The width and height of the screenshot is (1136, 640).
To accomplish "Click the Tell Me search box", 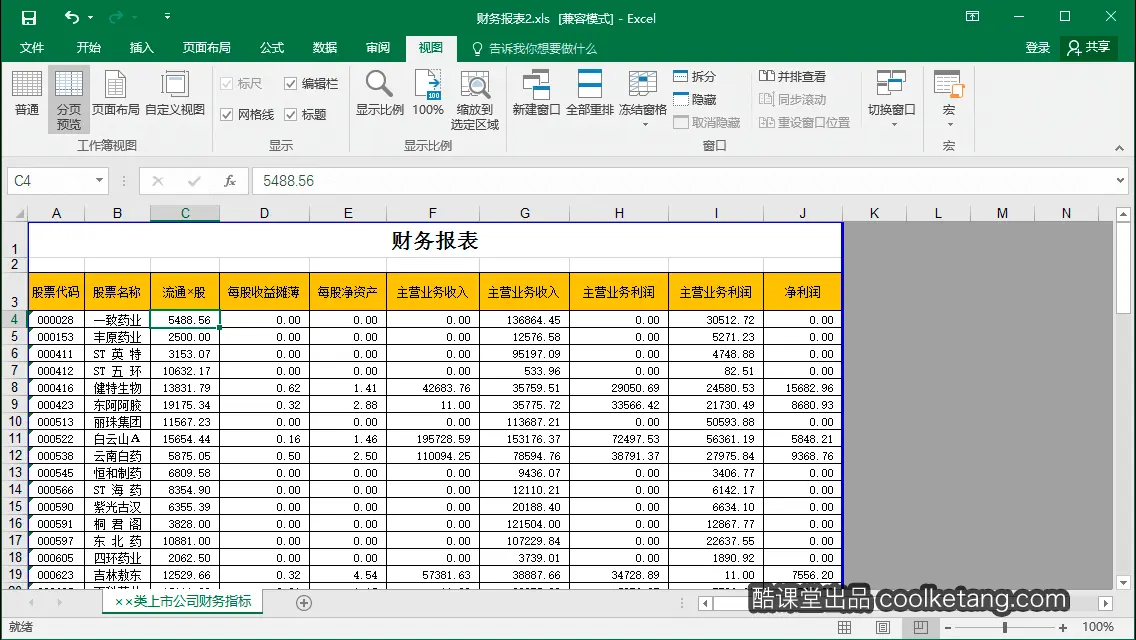I will 534,49.
